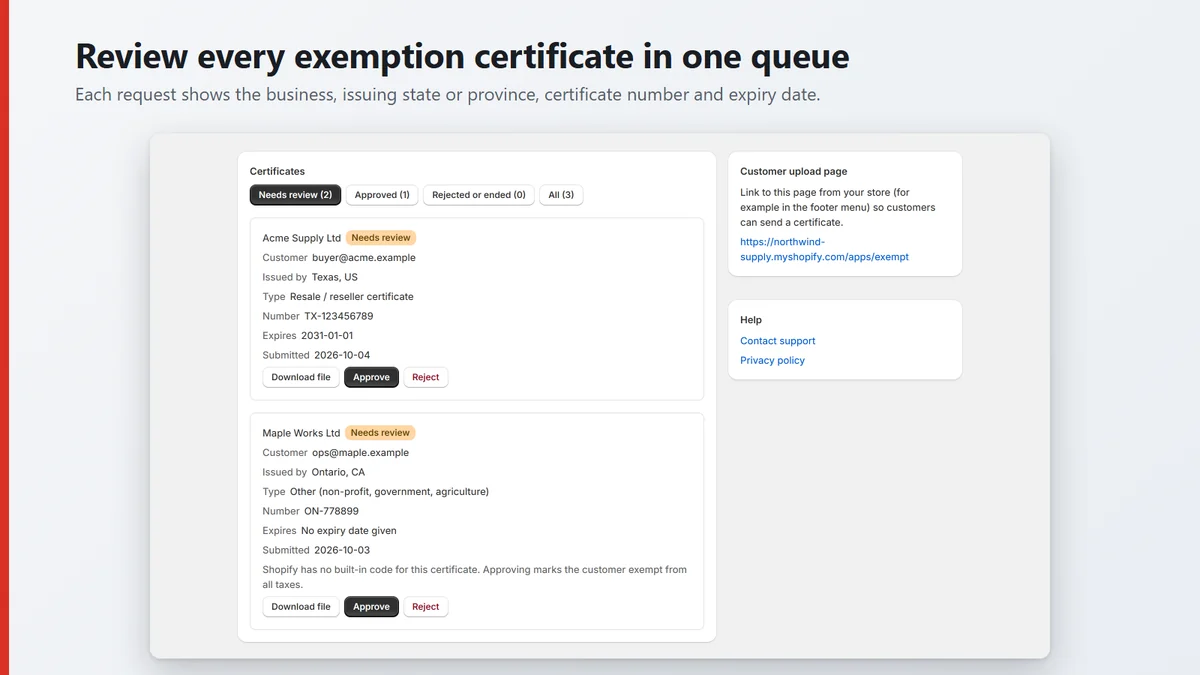Click the Other (non-profit, government, agriculture) type
Screen dimensions: 1200x675
coord(389,492)
